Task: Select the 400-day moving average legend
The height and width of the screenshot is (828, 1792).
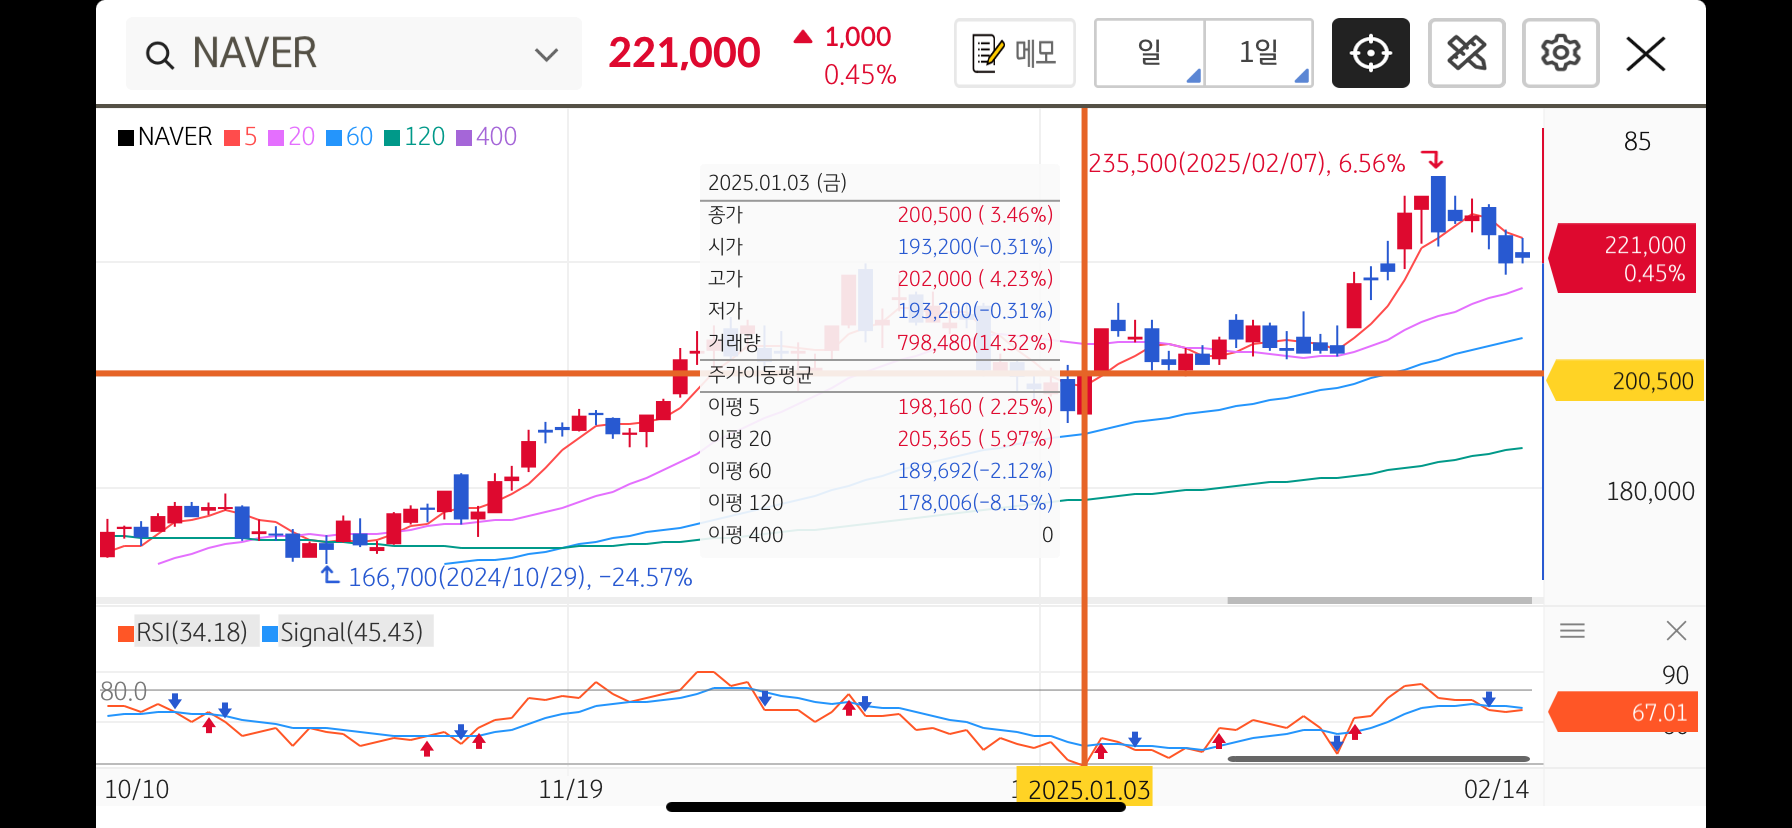Action: [x=487, y=137]
